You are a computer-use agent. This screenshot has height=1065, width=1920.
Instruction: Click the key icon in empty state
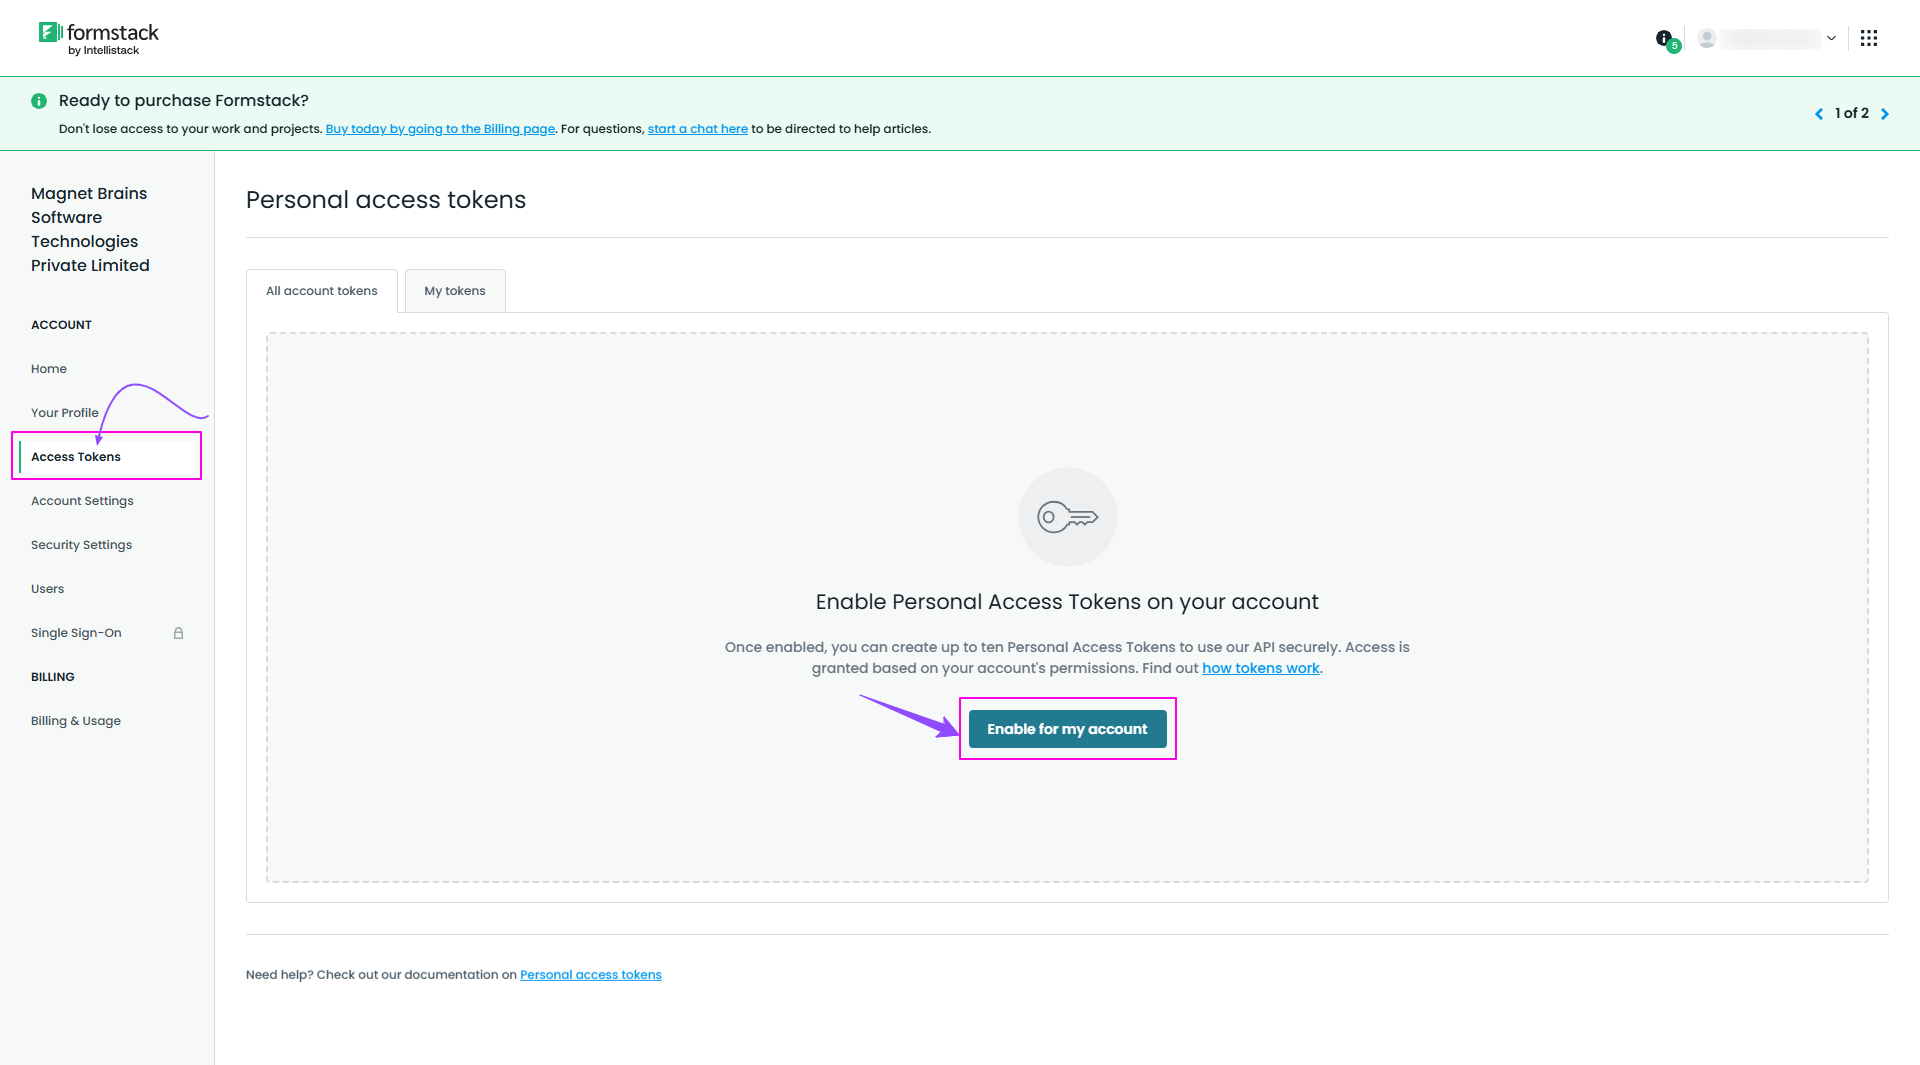click(x=1067, y=517)
